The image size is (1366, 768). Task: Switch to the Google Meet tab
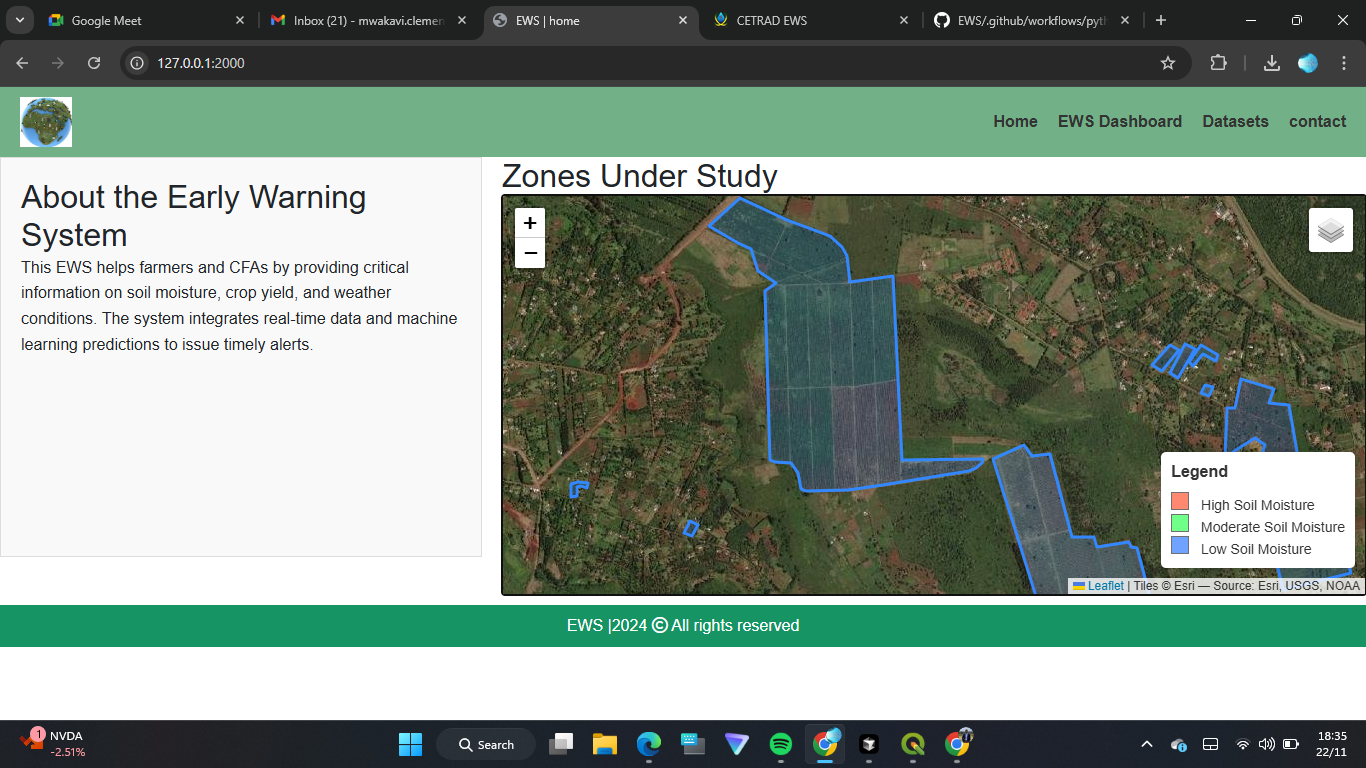tap(147, 20)
